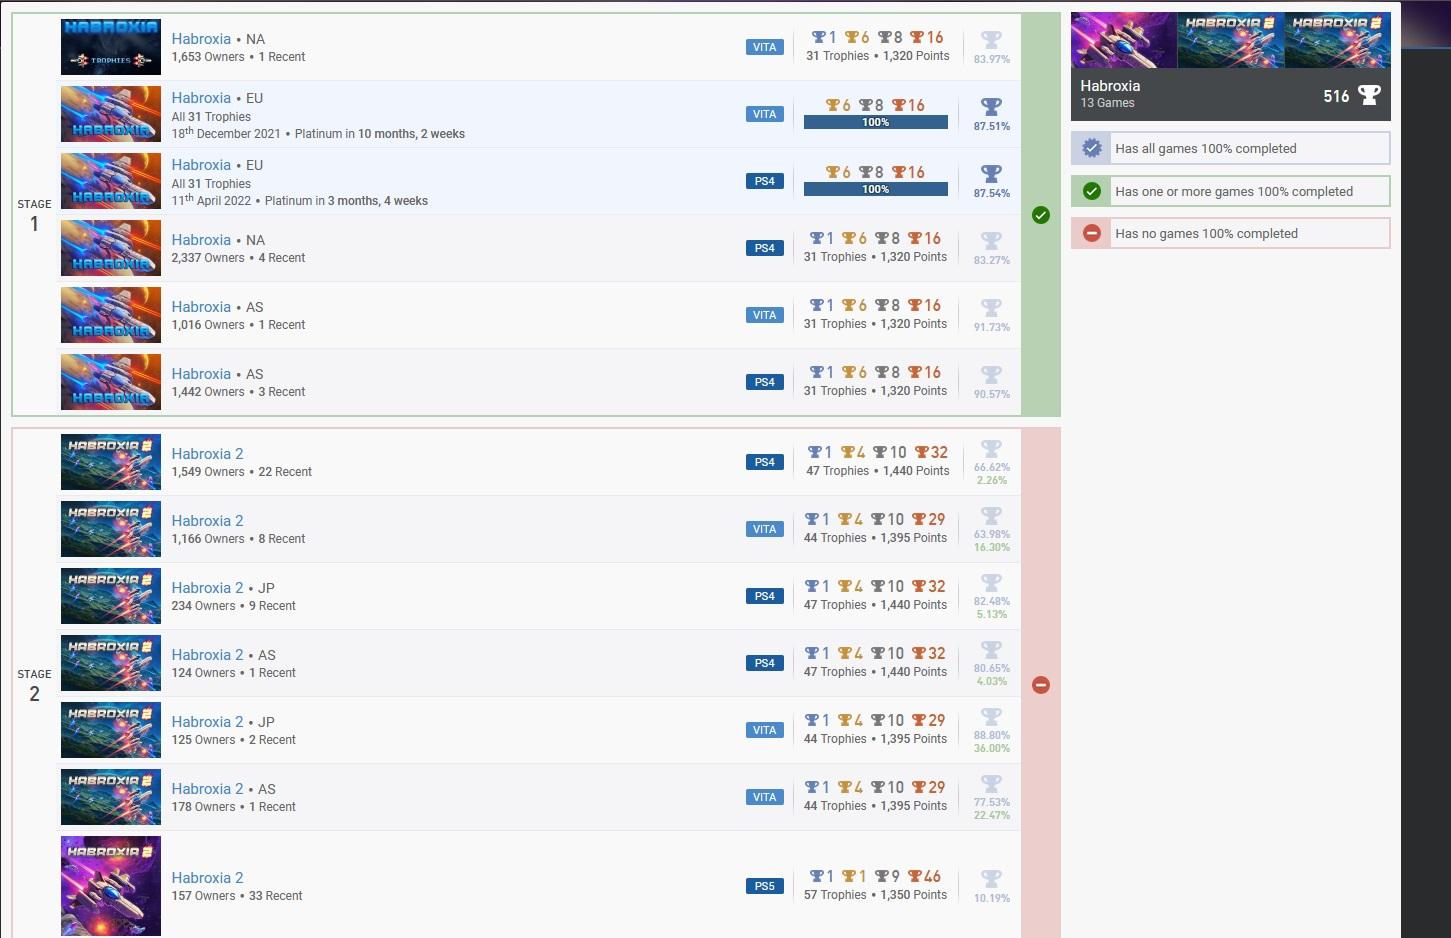Click PS4 badge on Habroxia 2 AS 124 owners row
This screenshot has height=938, width=1451.
765,663
